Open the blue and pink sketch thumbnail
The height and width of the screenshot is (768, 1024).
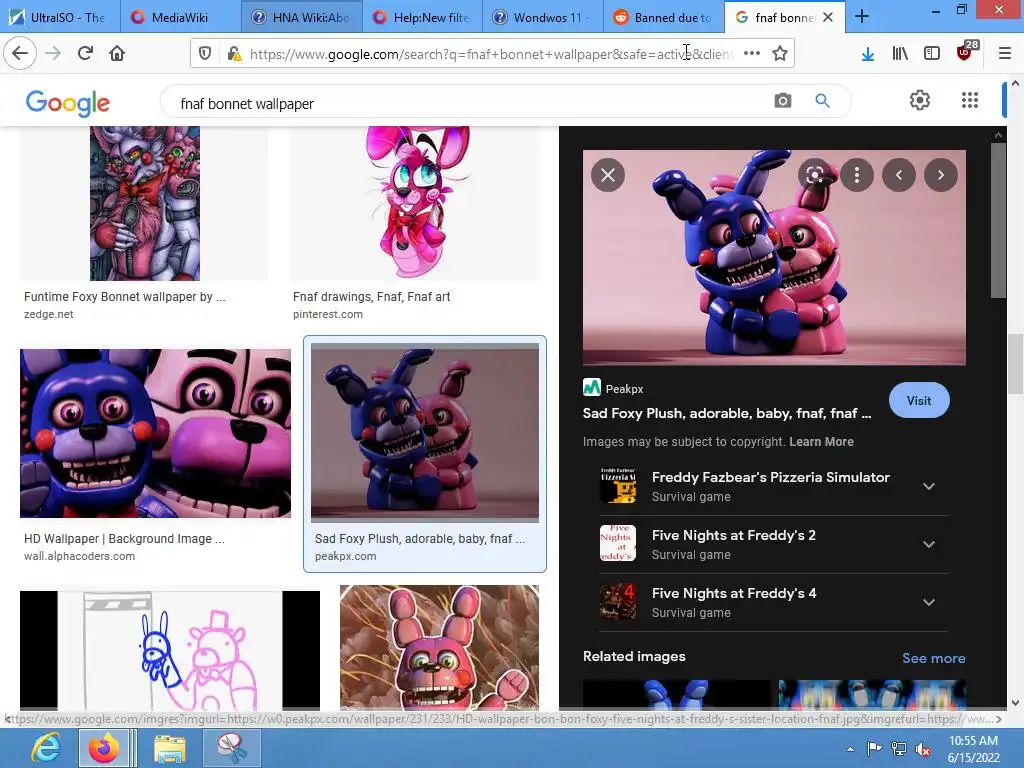(x=170, y=650)
